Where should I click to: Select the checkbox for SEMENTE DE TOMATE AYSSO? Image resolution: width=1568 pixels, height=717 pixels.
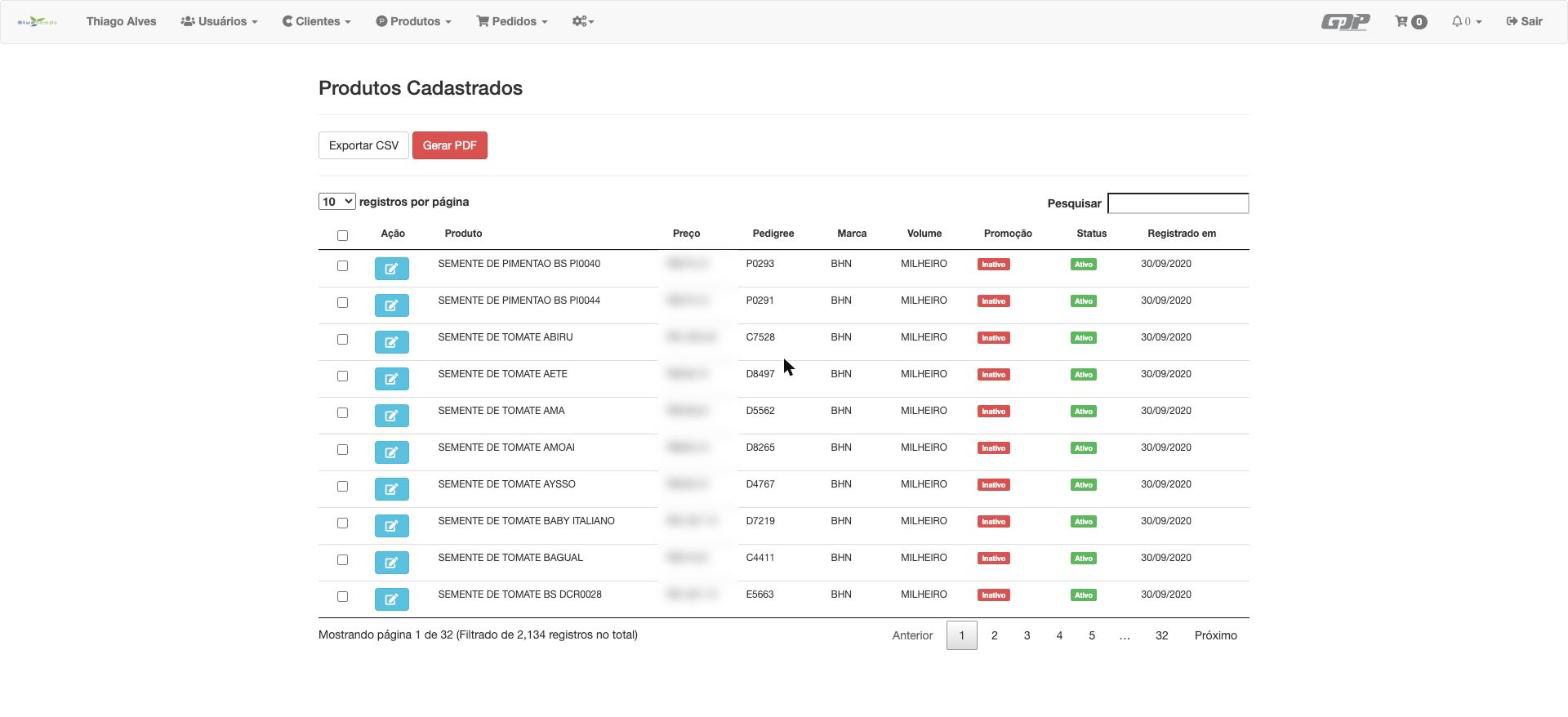(x=342, y=486)
